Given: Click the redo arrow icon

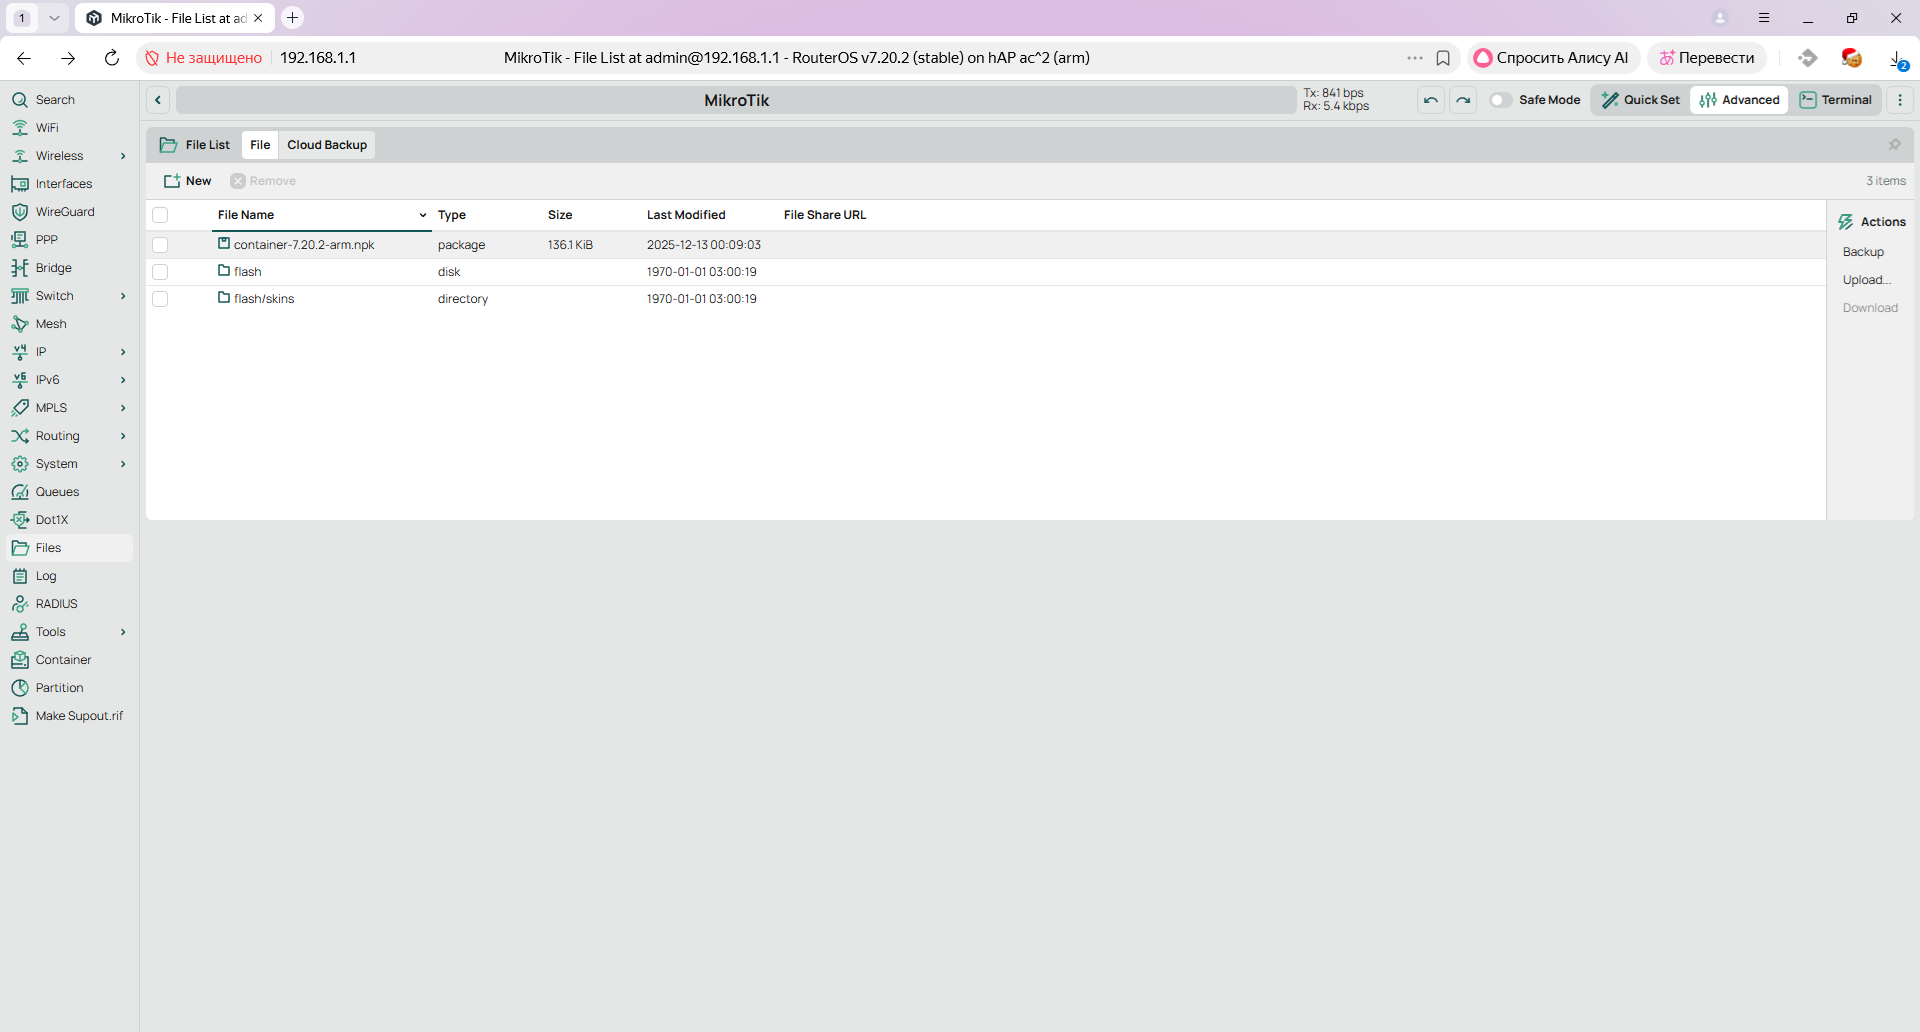Looking at the screenshot, I should tap(1463, 100).
